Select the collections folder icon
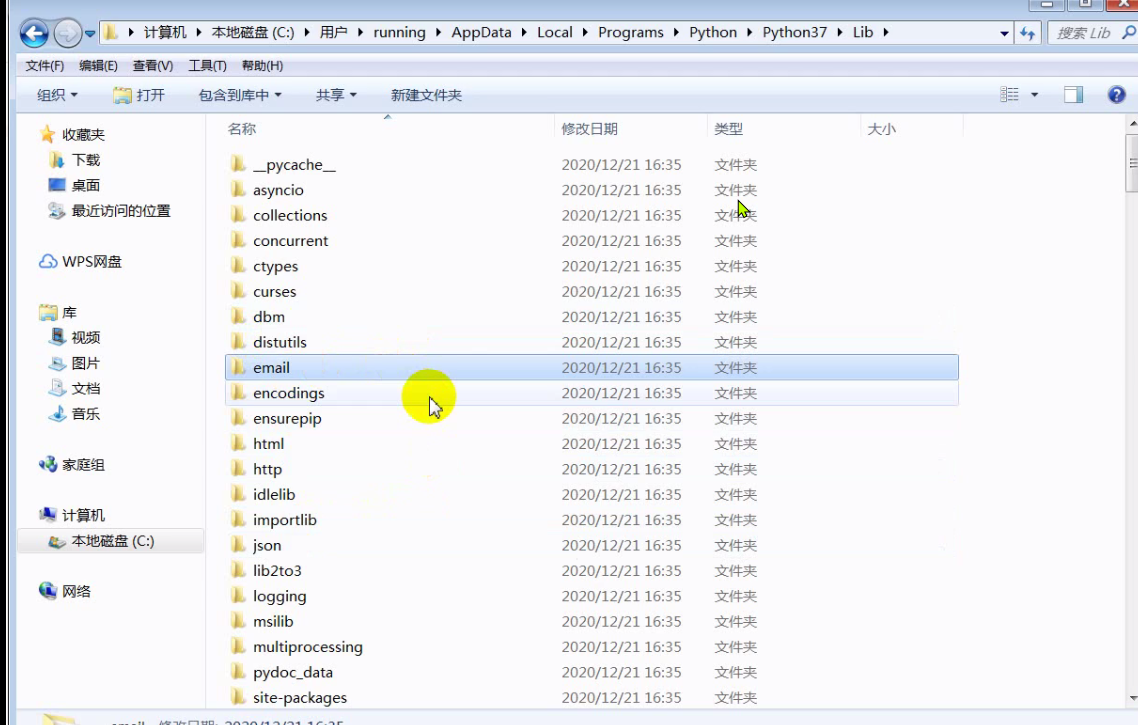 click(238, 215)
